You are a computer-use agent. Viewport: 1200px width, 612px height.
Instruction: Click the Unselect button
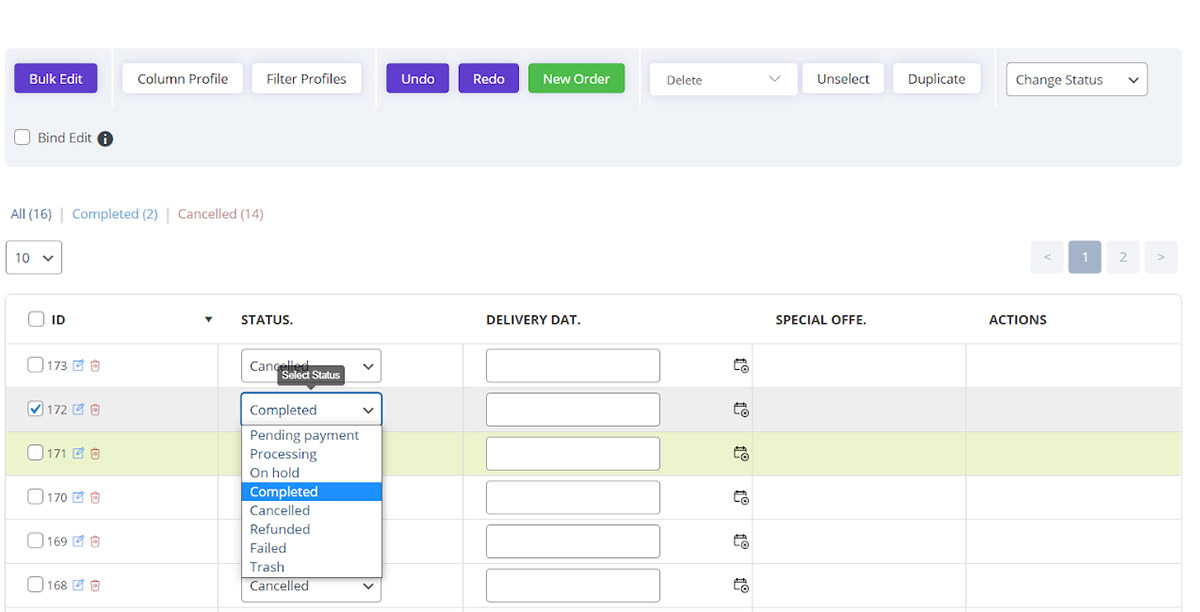pos(843,79)
